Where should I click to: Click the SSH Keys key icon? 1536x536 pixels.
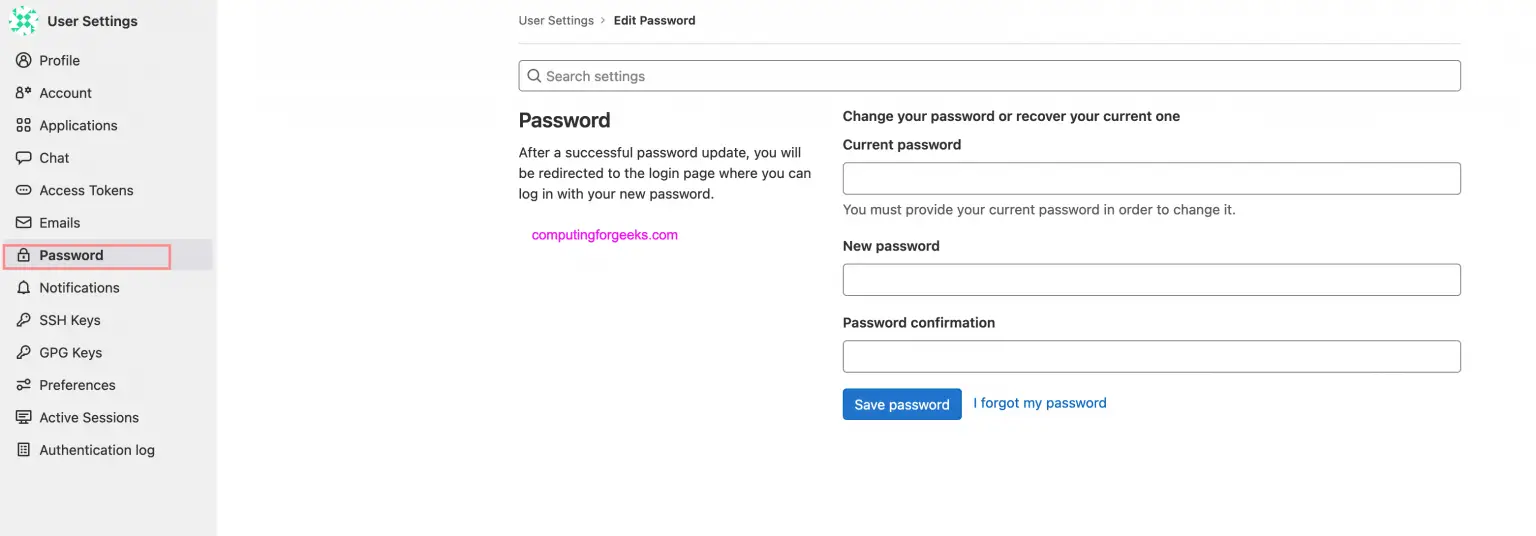pos(24,320)
